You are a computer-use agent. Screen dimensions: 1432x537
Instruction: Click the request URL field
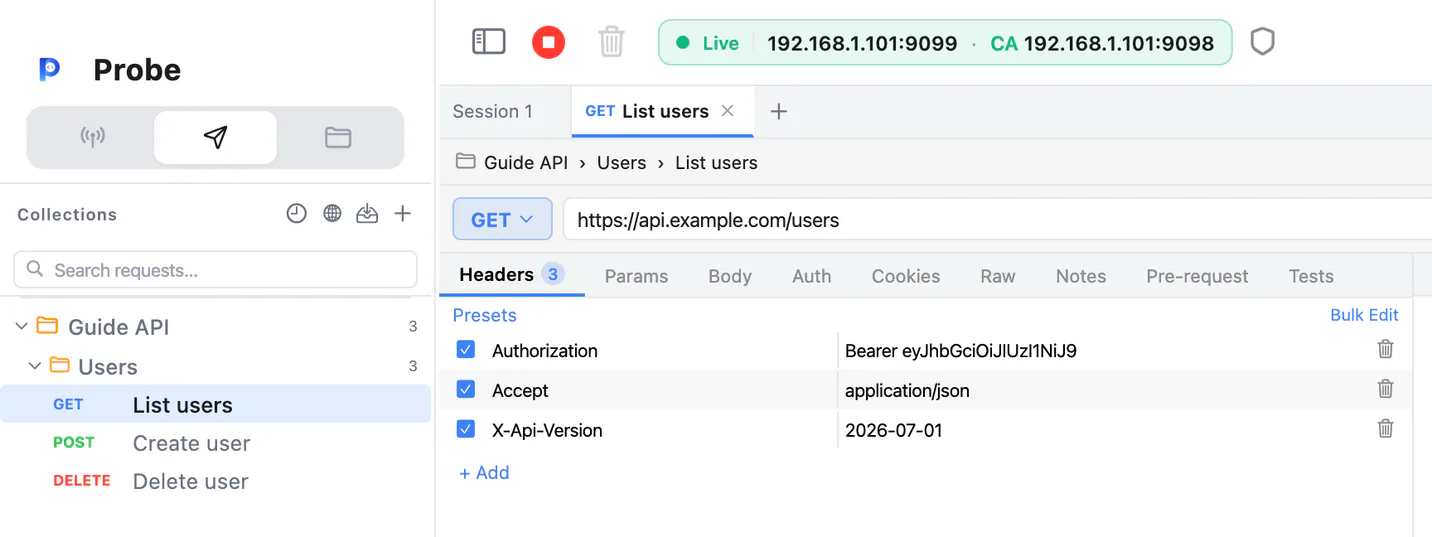pos(997,219)
